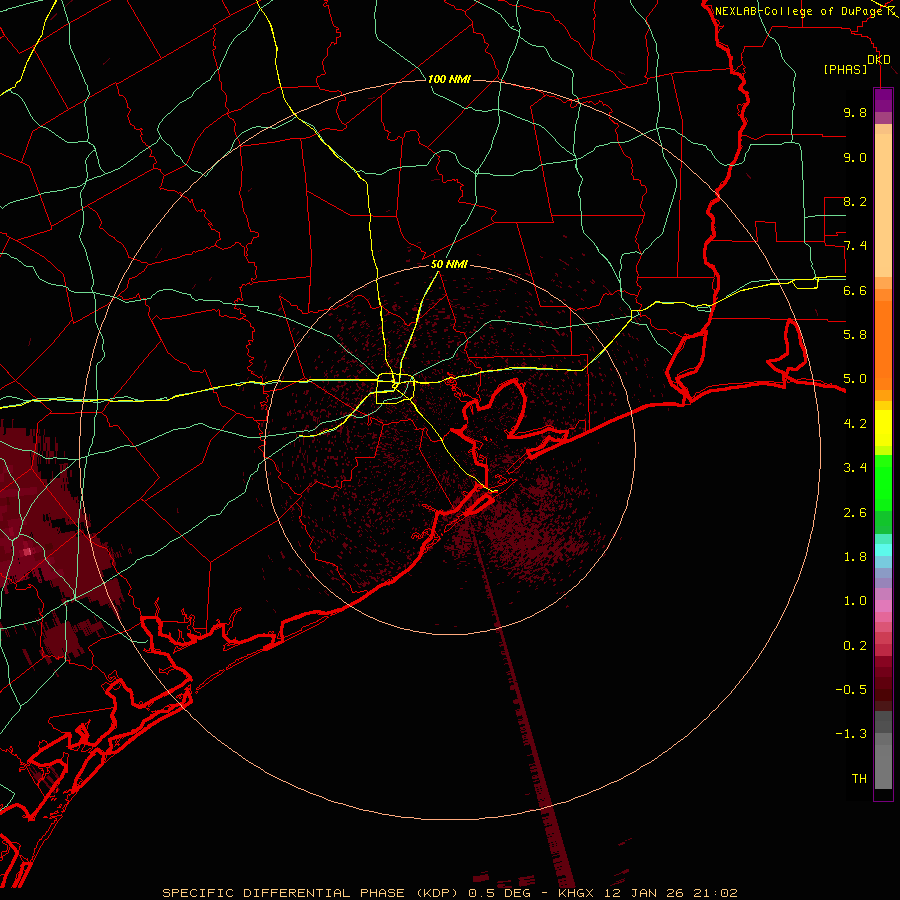Click the DKD product label

pos(879,60)
